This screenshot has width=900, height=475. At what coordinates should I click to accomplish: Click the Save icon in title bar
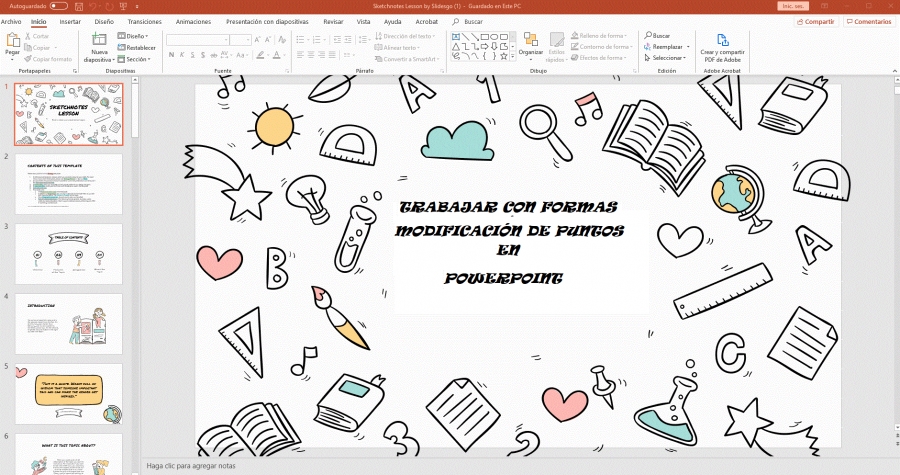(x=79, y=6)
